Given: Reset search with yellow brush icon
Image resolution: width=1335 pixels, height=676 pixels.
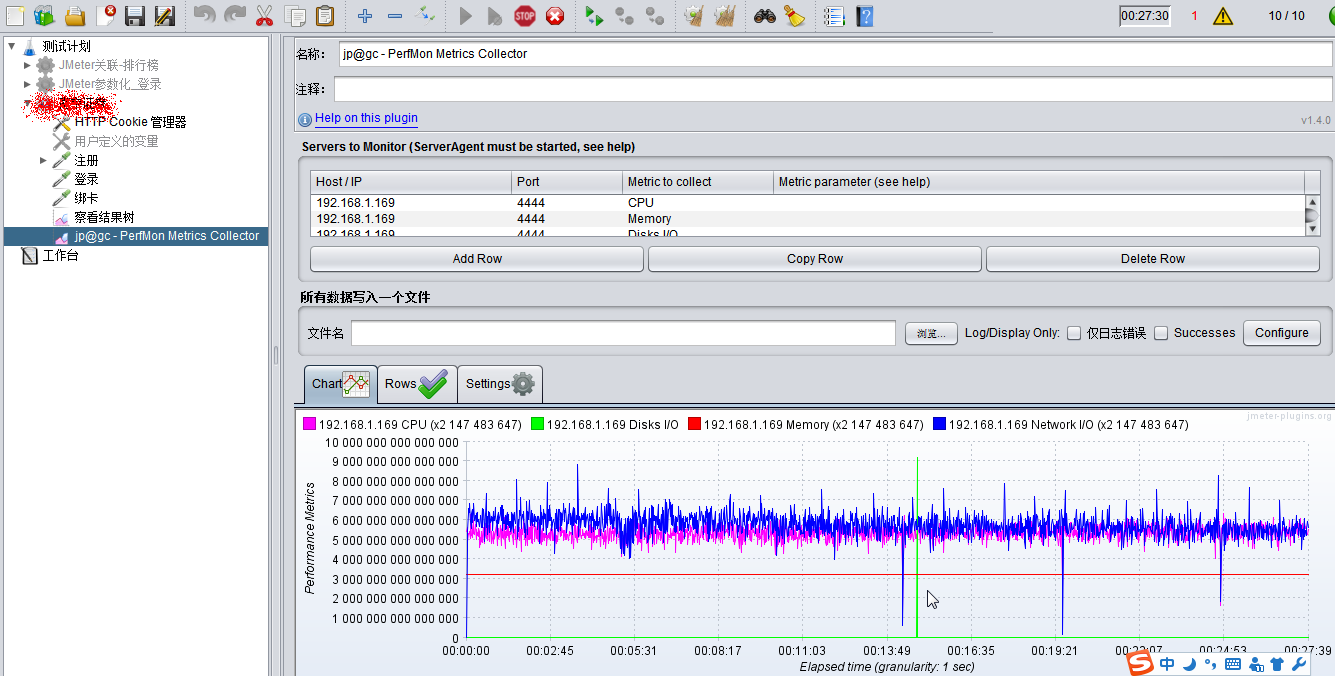Looking at the screenshot, I should (795, 15).
